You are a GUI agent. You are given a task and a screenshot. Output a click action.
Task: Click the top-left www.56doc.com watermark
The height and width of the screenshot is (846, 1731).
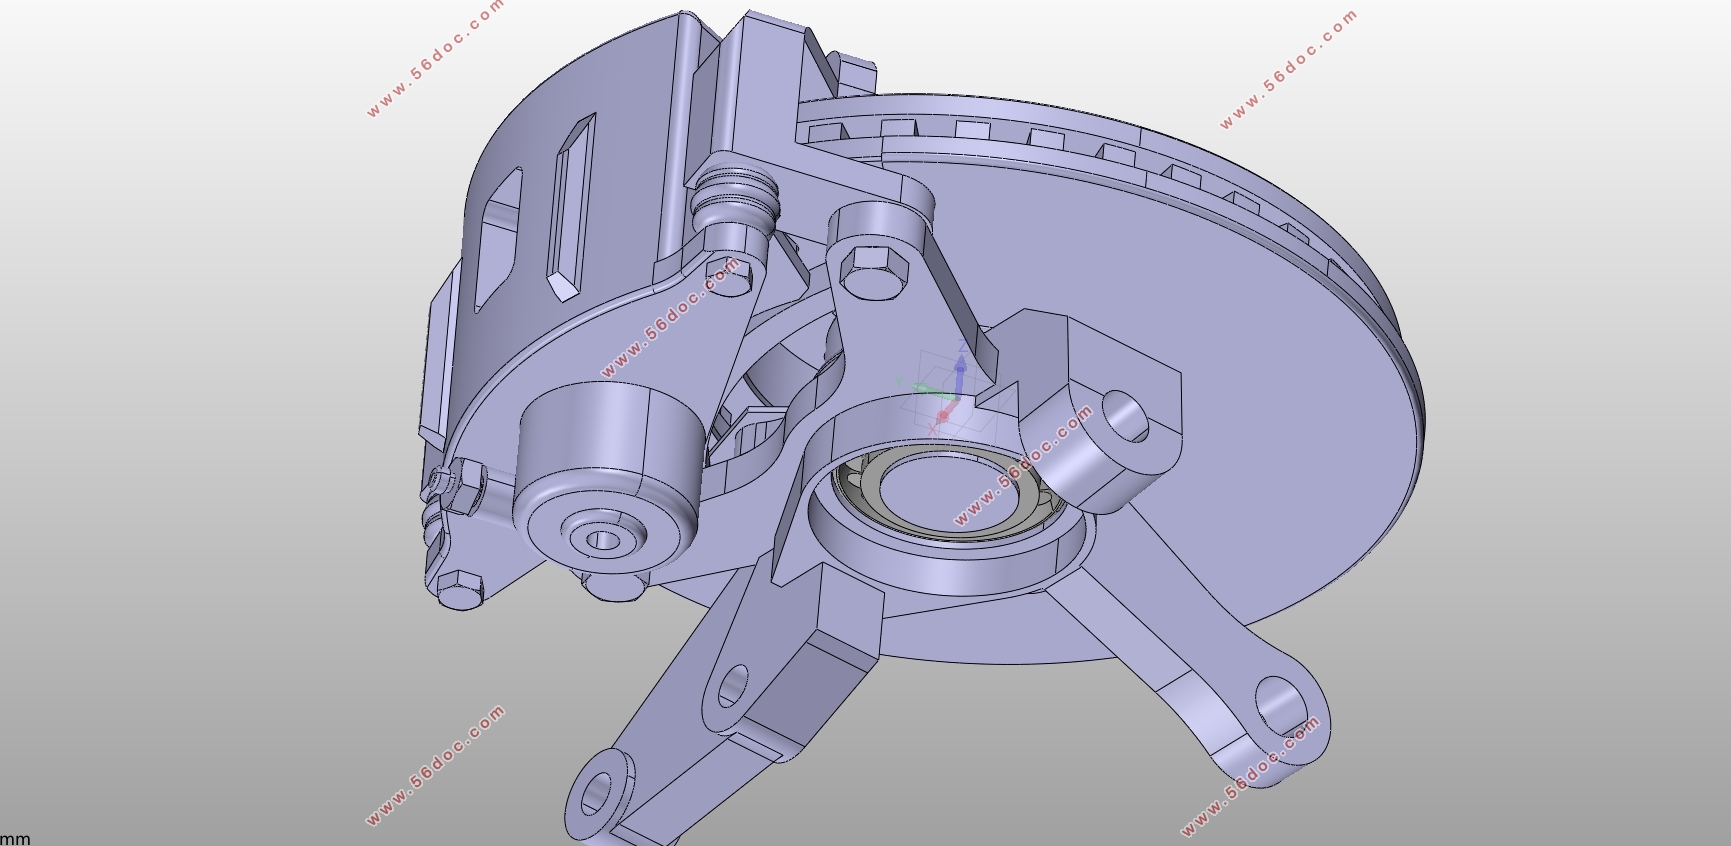pos(435,60)
